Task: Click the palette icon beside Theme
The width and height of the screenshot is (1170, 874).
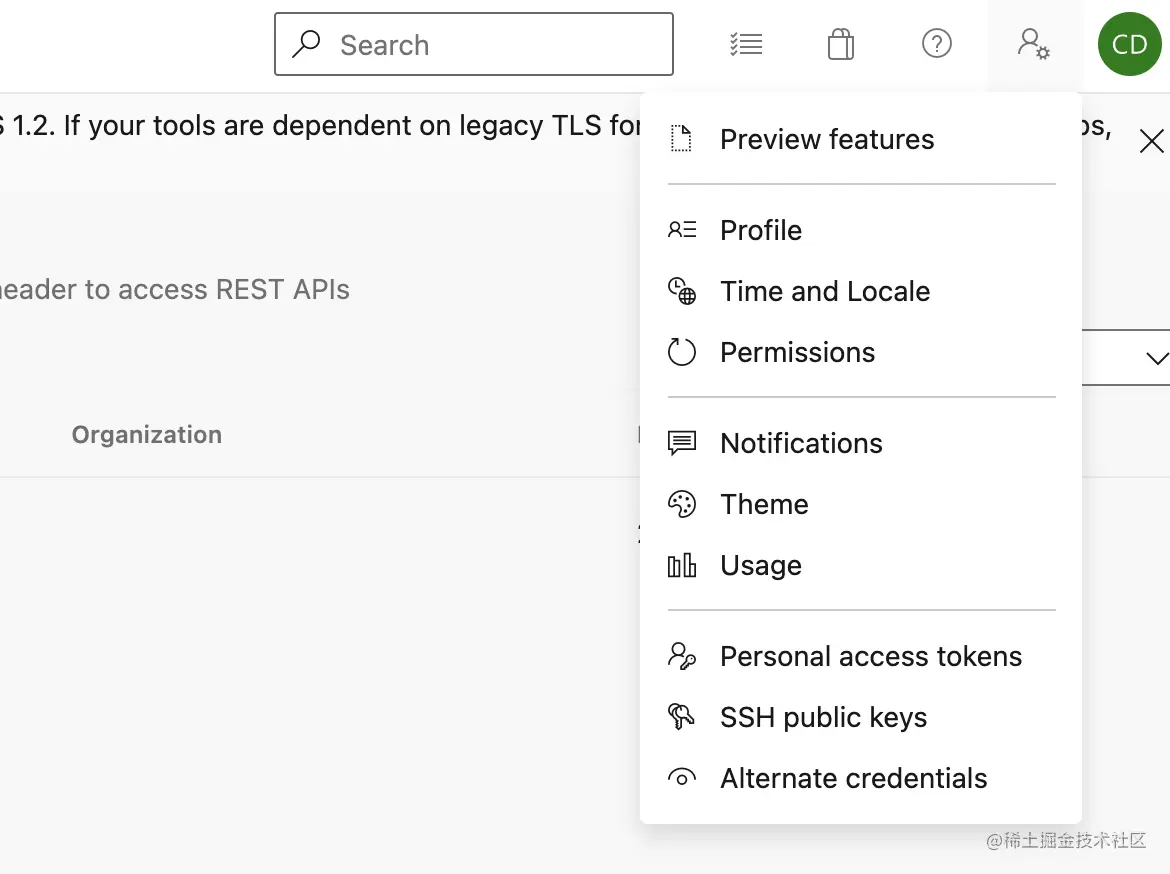Action: (x=682, y=504)
